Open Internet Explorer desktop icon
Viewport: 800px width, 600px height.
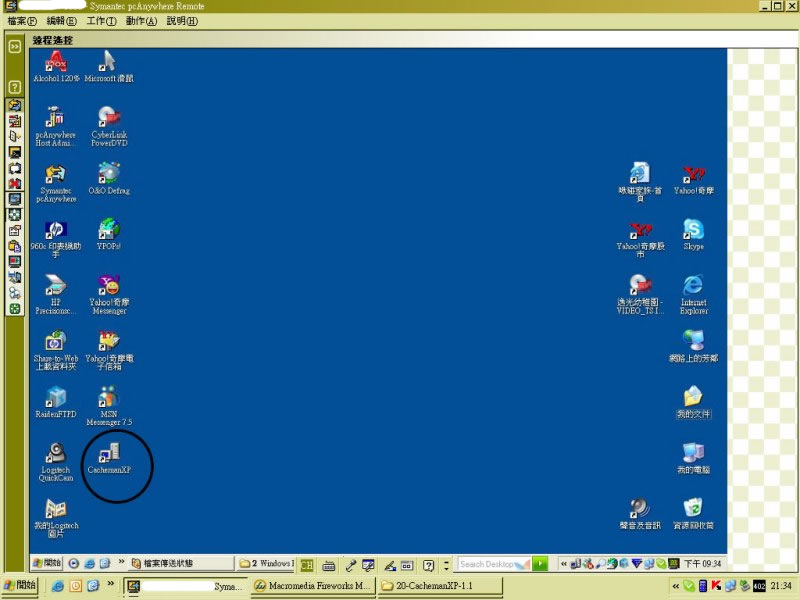[x=693, y=294]
